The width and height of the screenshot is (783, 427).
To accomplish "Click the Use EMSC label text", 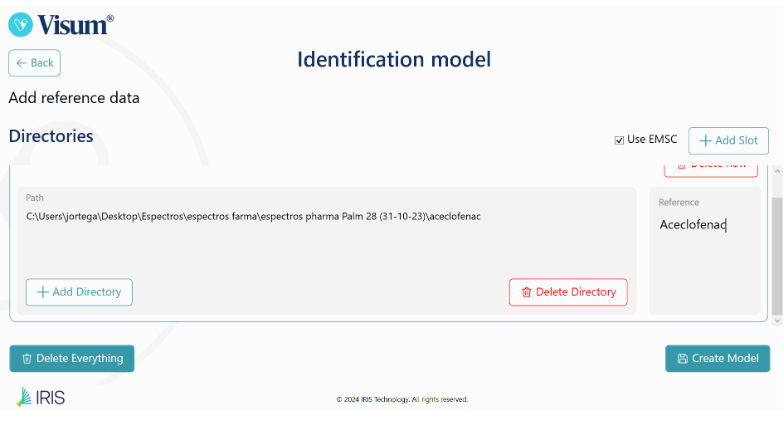I will coord(652,139).
